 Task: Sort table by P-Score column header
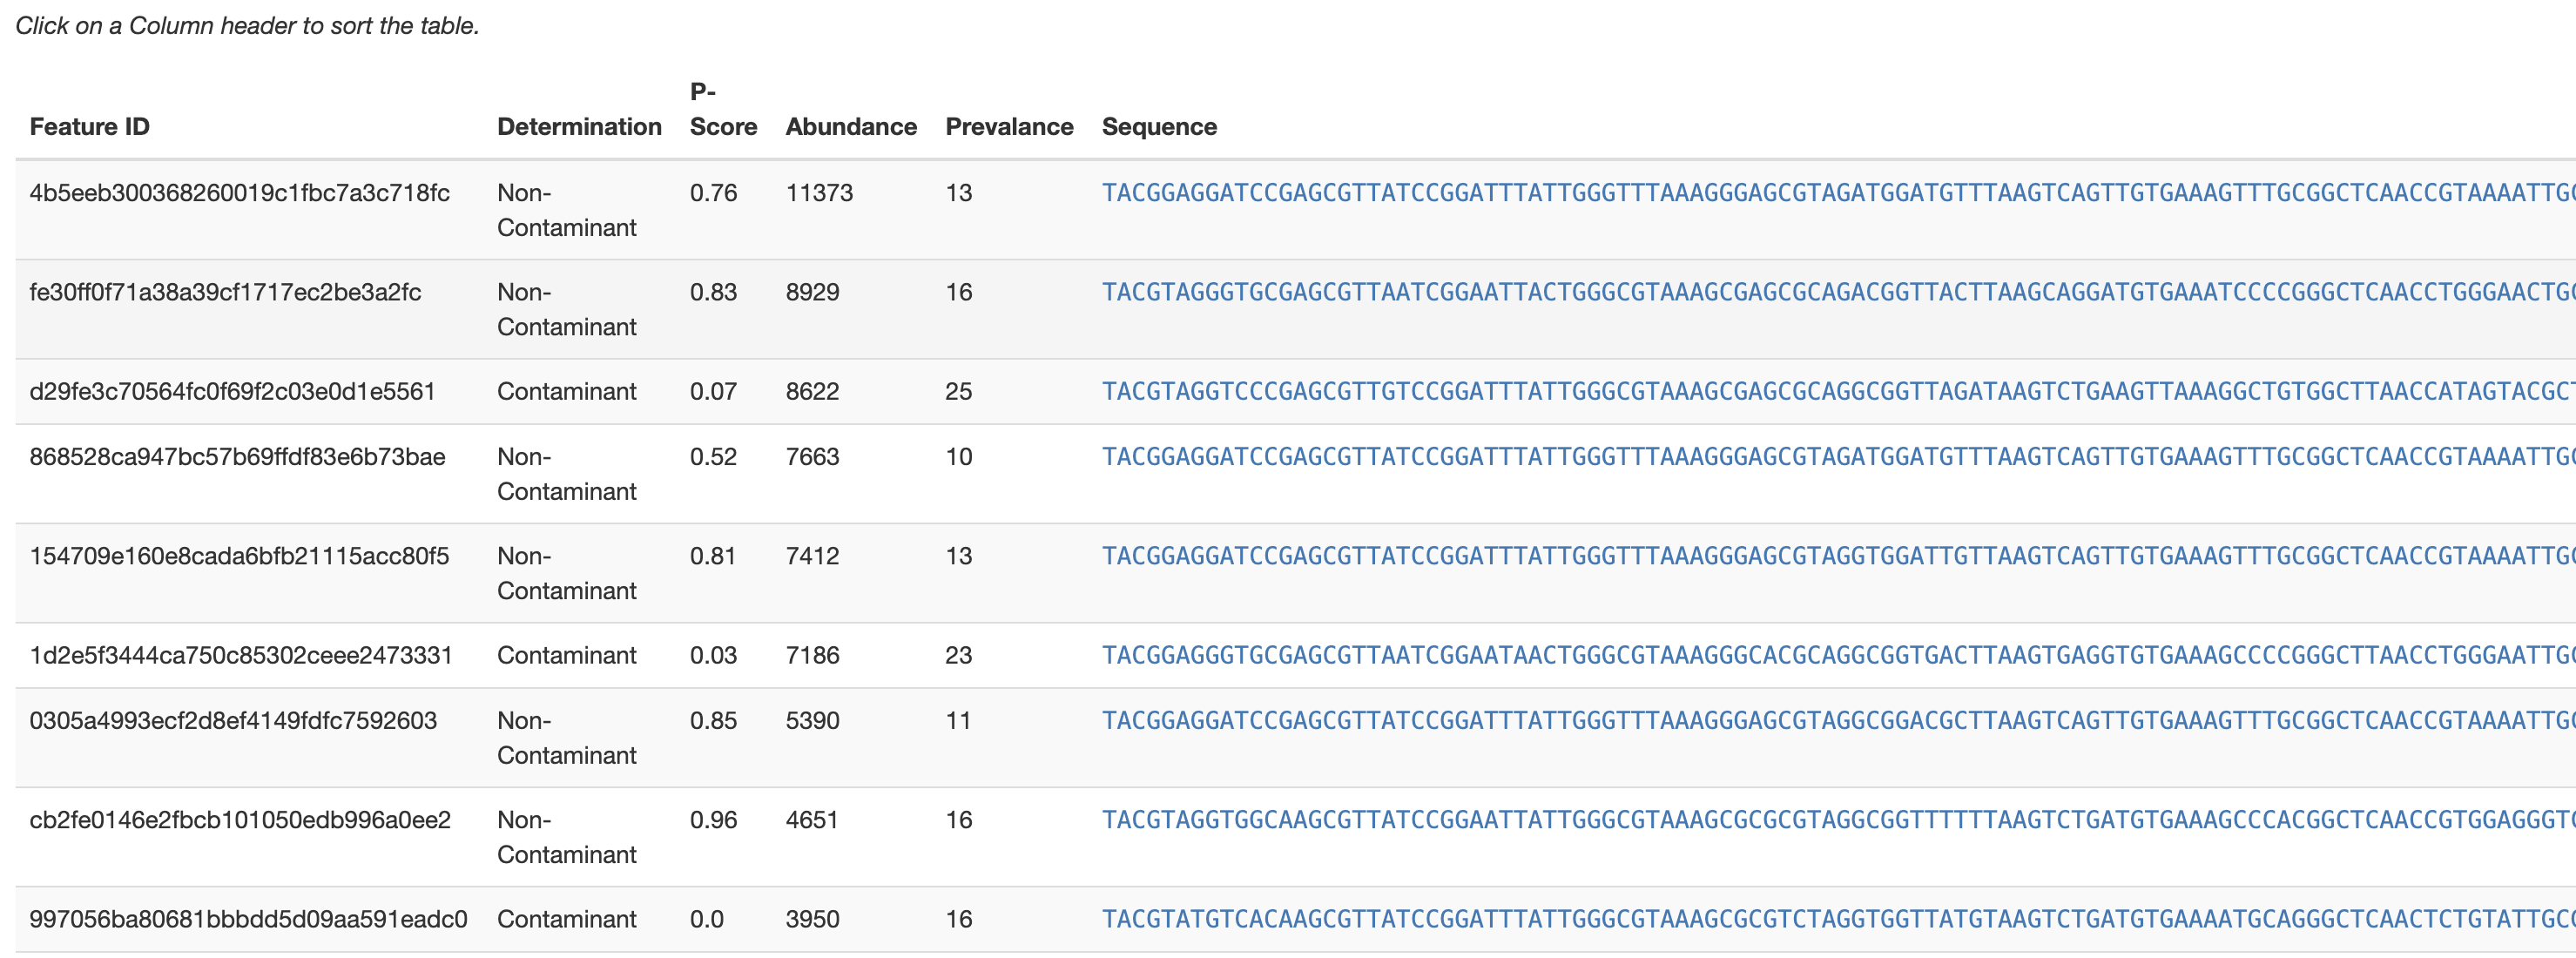point(723,109)
